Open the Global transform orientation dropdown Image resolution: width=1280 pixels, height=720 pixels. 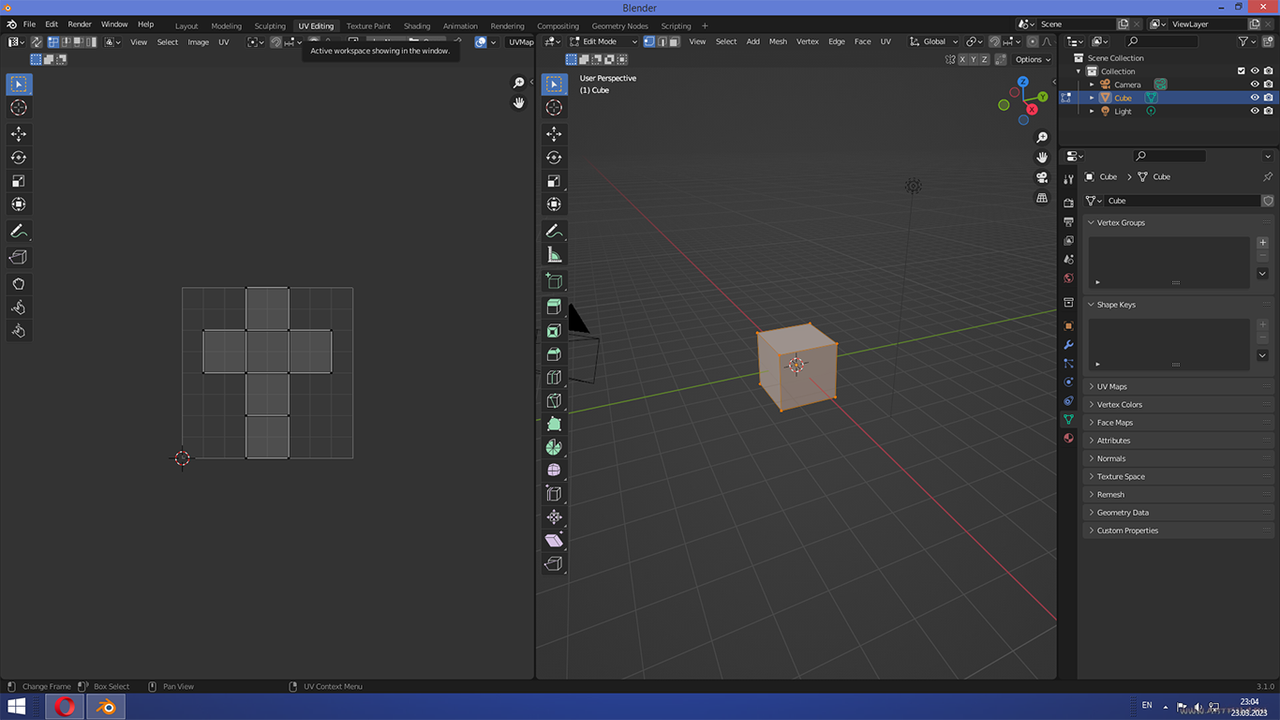(x=934, y=41)
